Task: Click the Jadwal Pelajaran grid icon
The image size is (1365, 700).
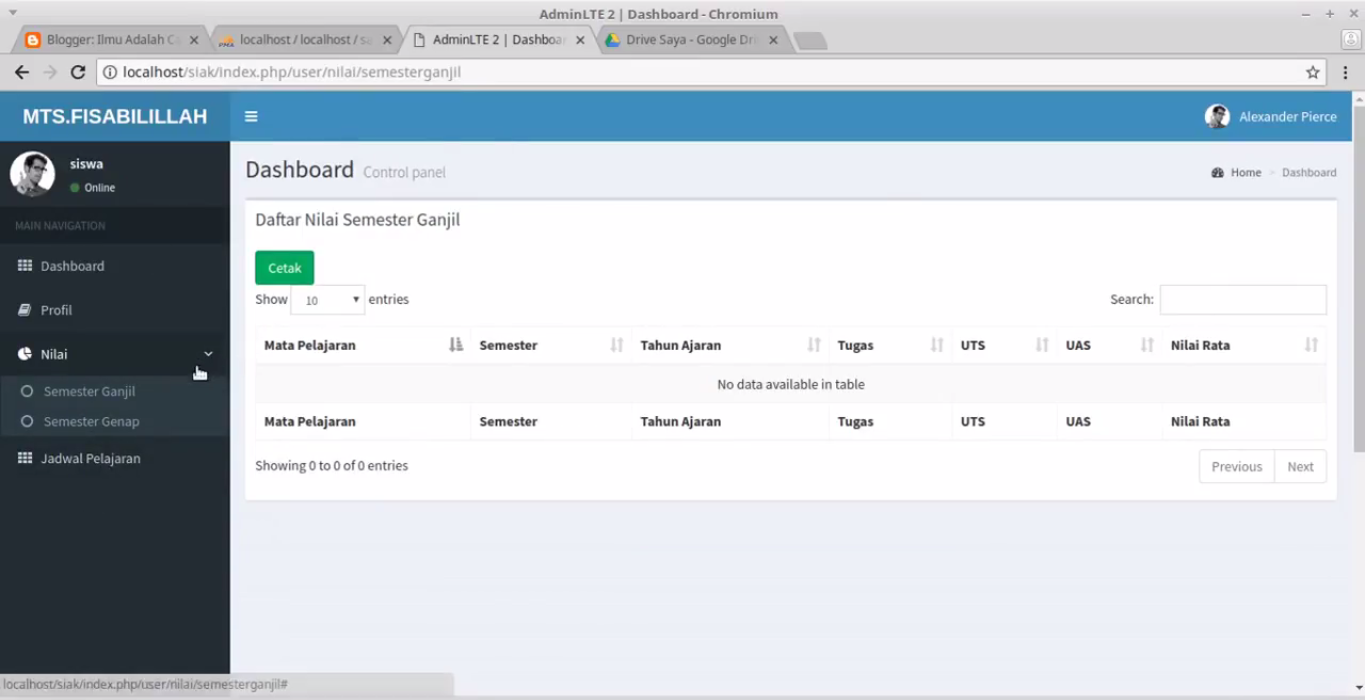Action: click(x=25, y=458)
